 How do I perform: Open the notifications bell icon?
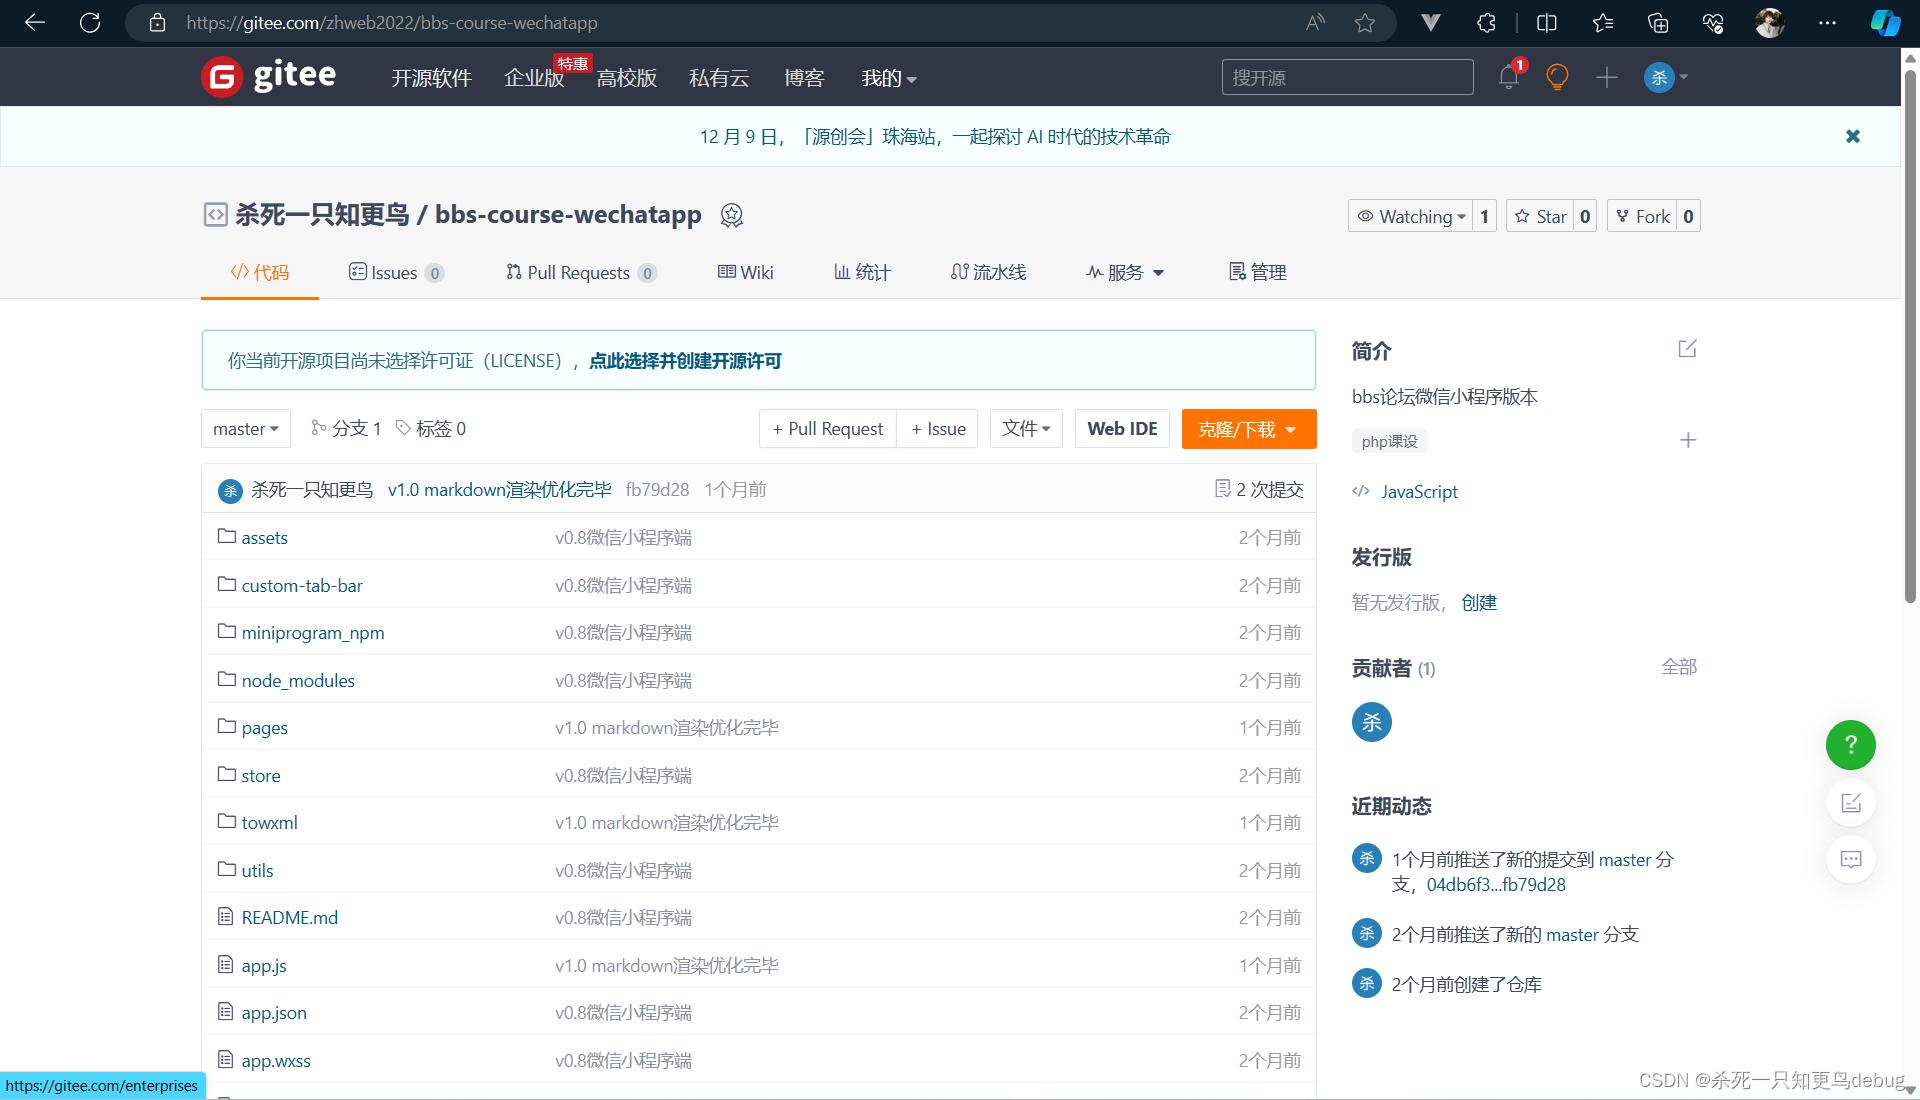[x=1510, y=77]
